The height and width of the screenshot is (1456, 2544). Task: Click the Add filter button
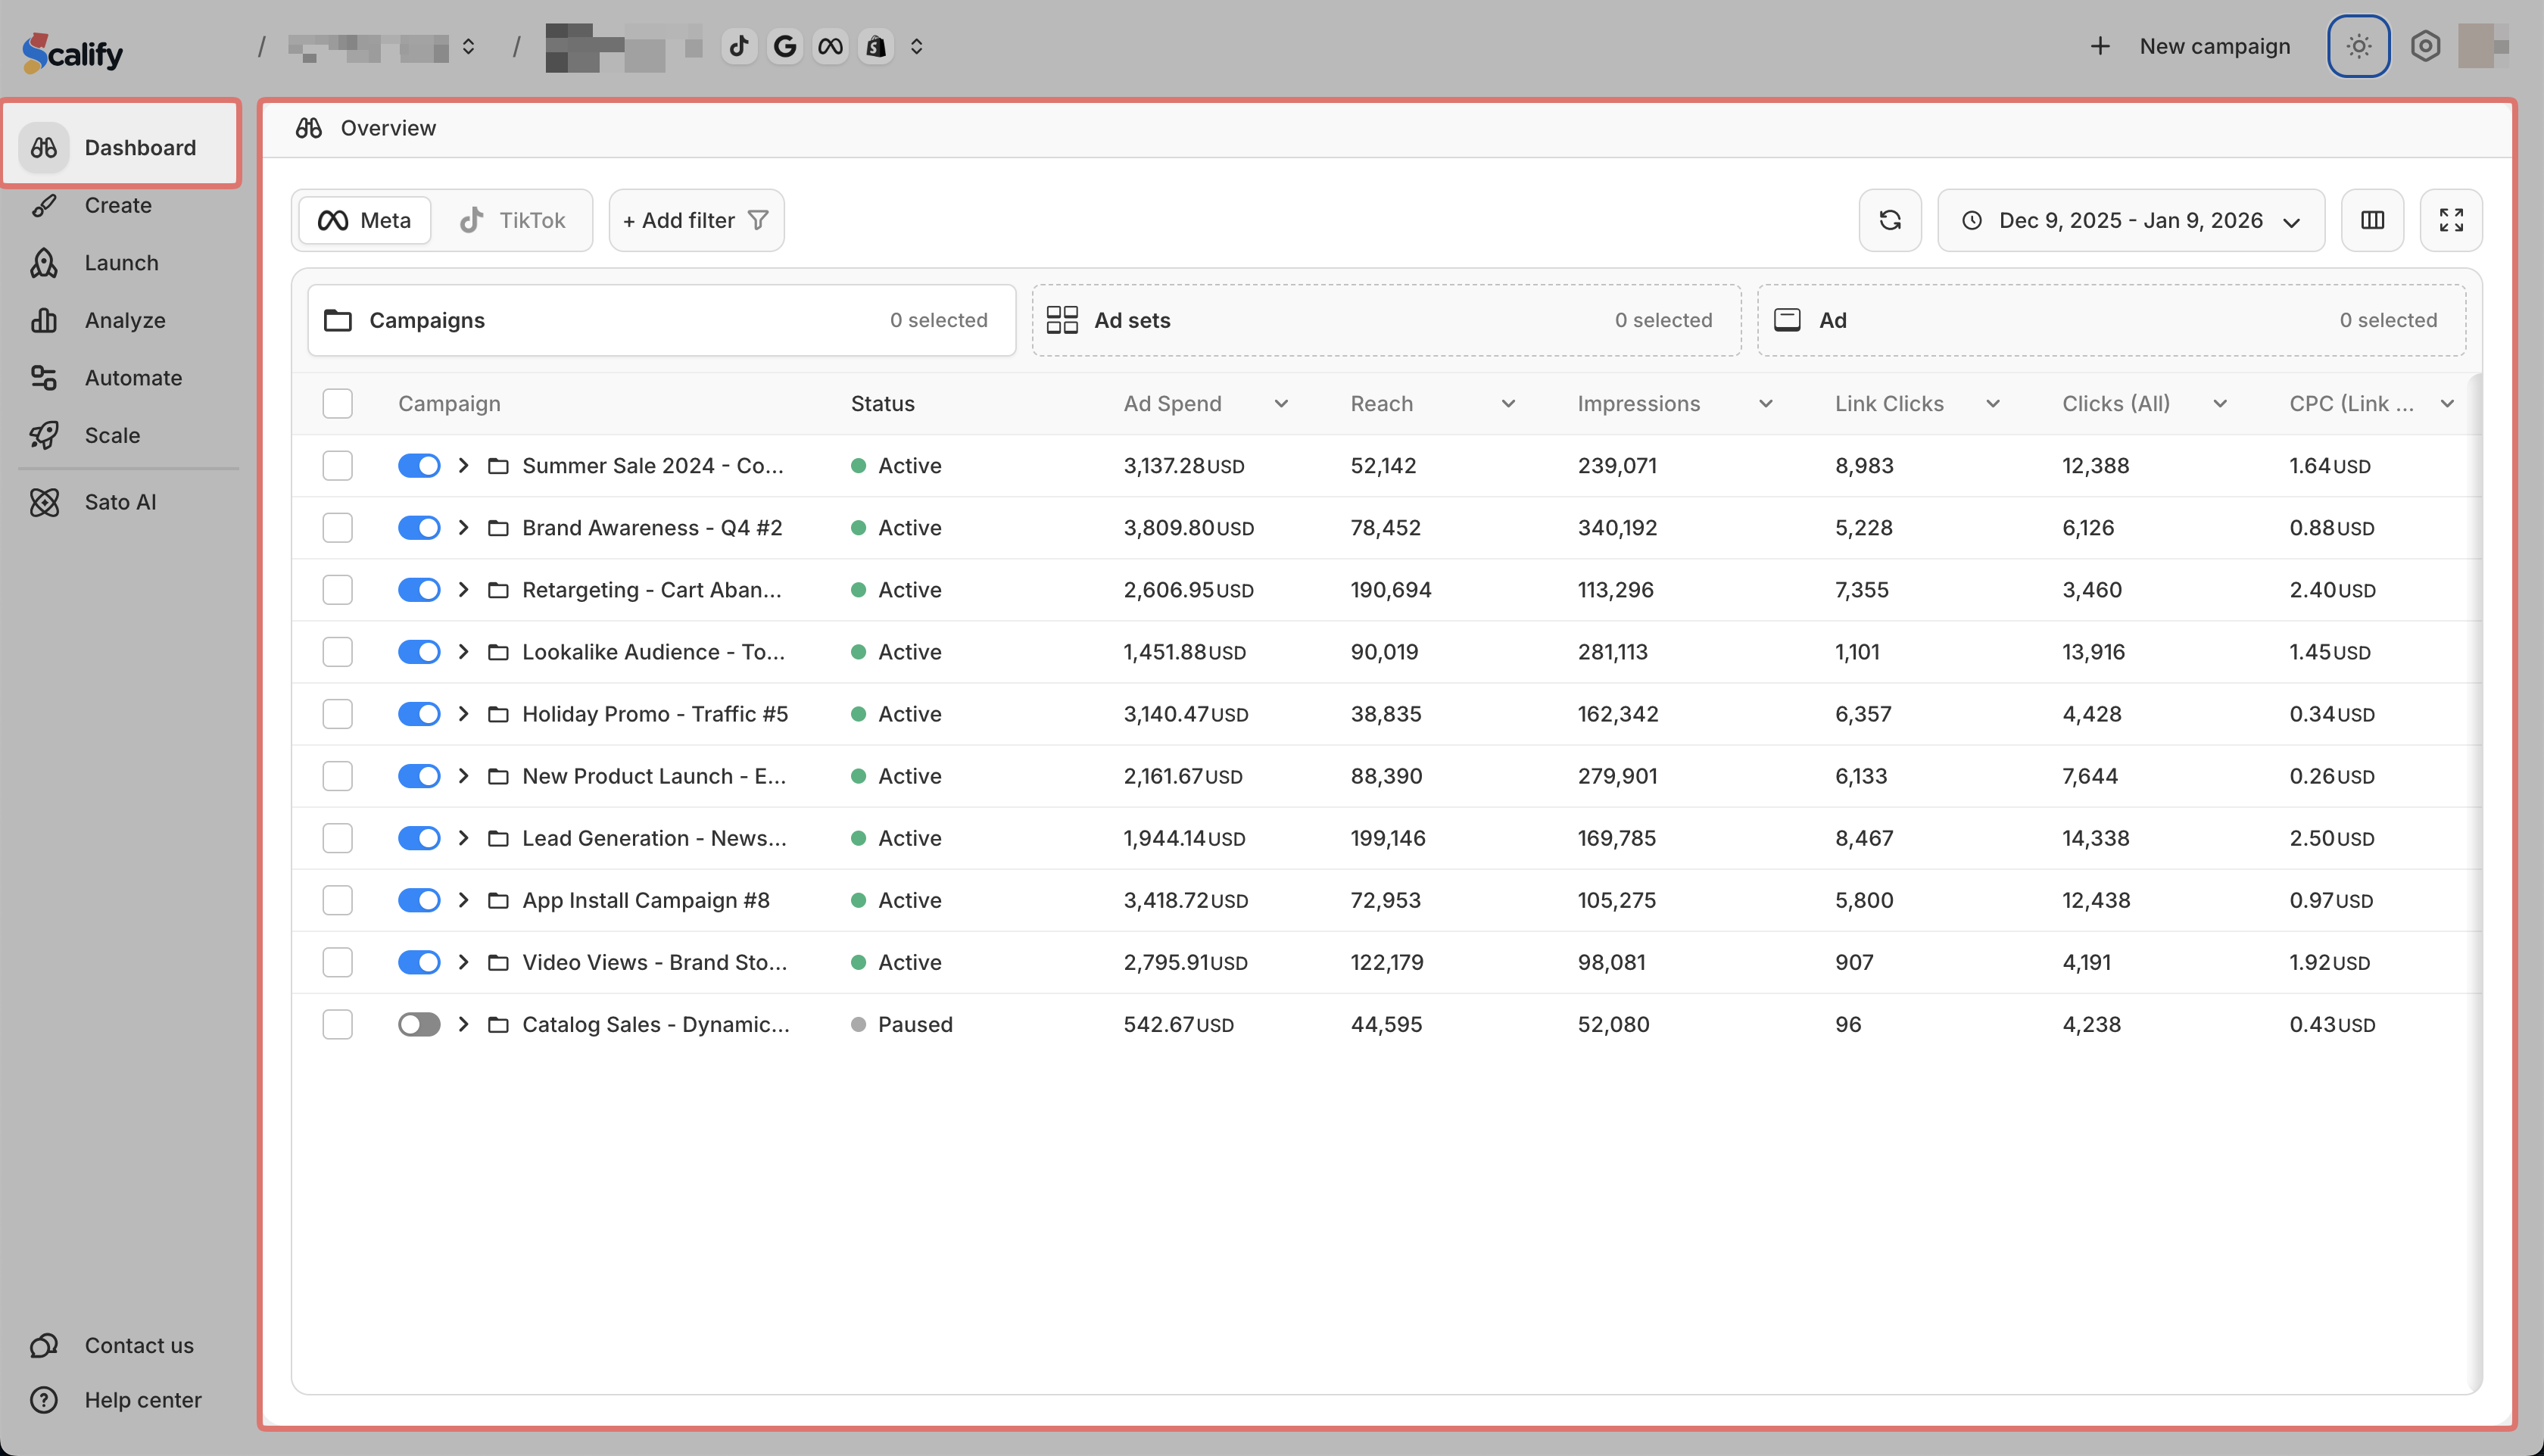(x=696, y=220)
